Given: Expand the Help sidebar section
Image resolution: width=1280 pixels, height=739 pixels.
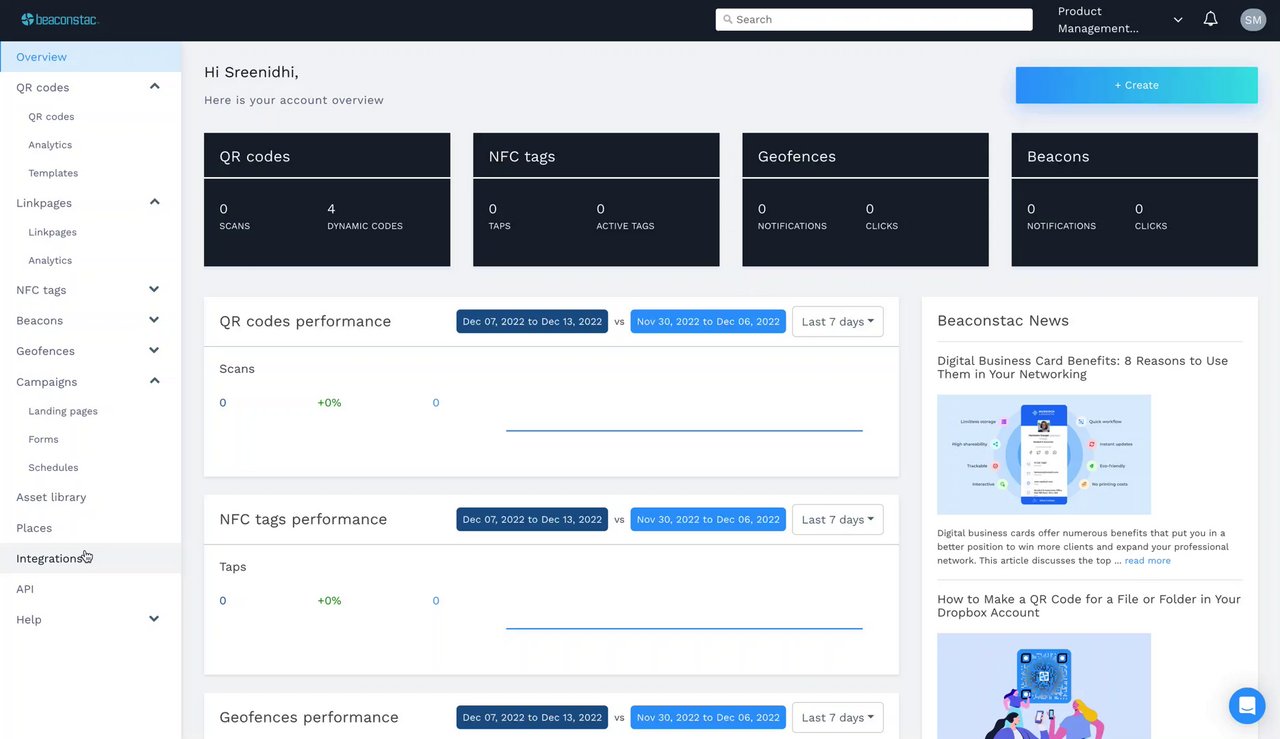Looking at the screenshot, I should 154,619.
